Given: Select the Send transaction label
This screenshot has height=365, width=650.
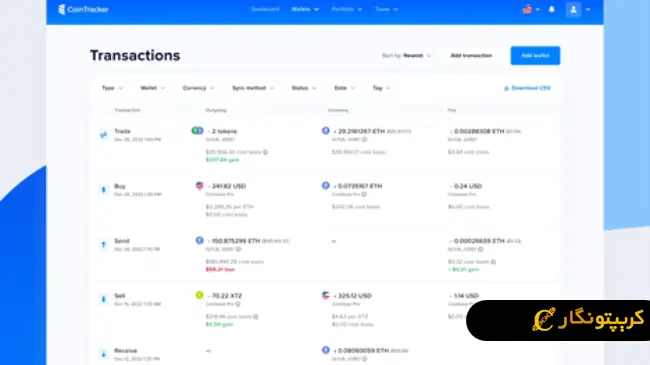Looking at the screenshot, I should [x=122, y=241].
